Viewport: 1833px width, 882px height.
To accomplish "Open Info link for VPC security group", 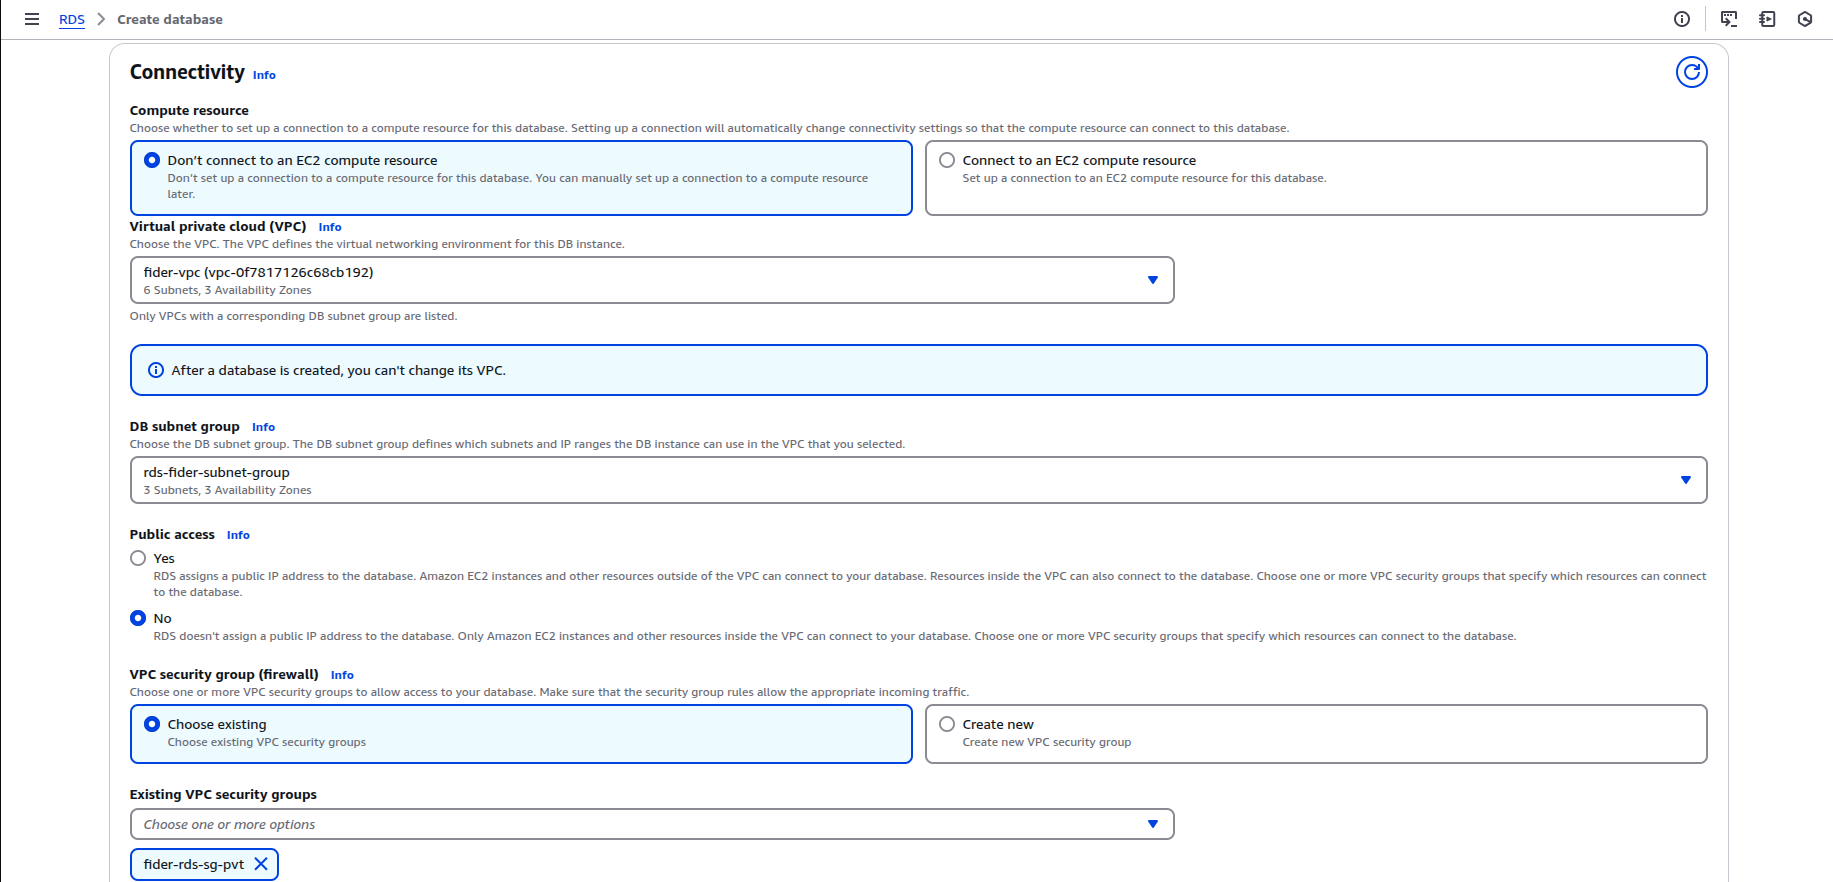I will point(342,675).
